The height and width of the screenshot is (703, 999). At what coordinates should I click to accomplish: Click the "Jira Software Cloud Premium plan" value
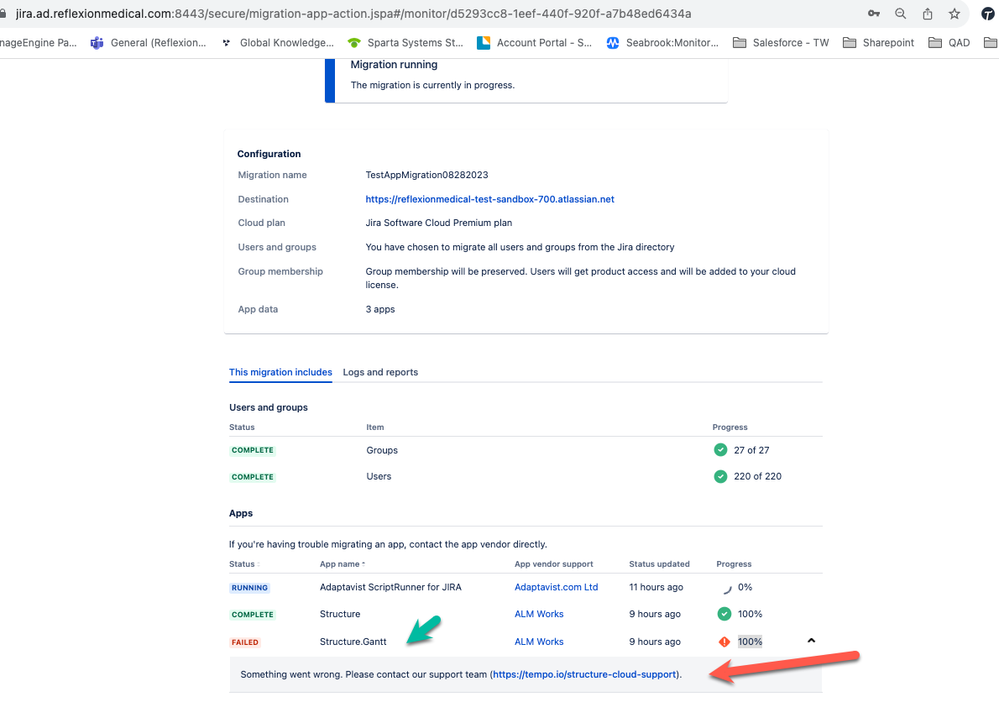pyautogui.click(x=439, y=222)
